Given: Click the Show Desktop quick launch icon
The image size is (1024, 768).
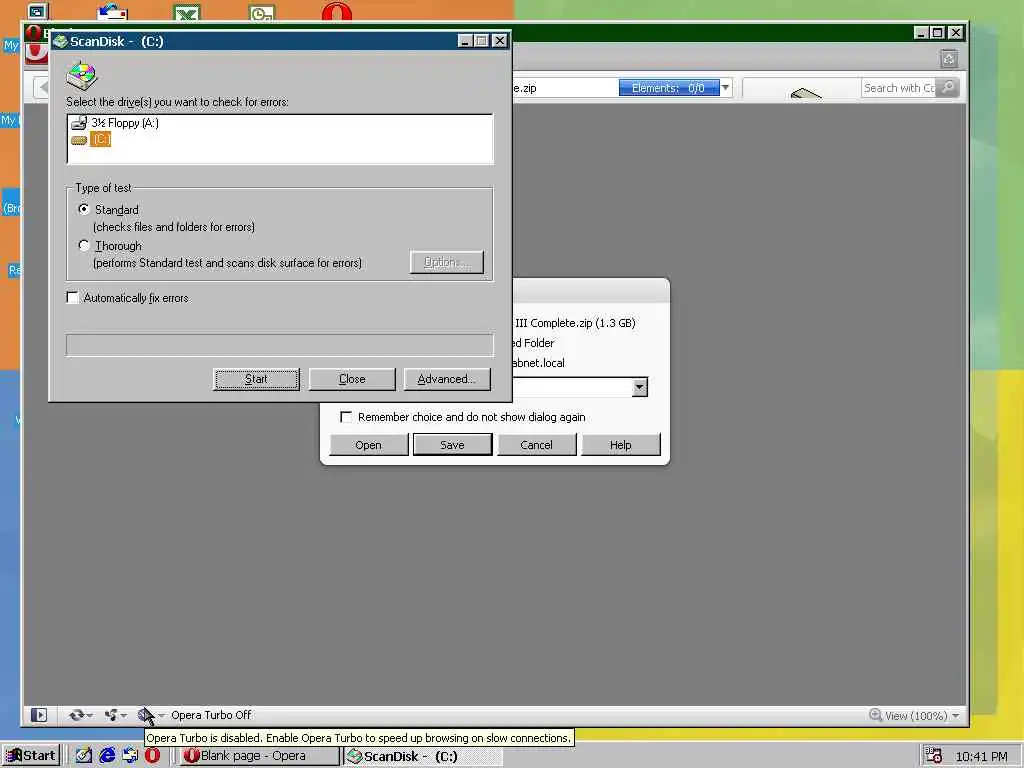Looking at the screenshot, I should tap(130, 756).
